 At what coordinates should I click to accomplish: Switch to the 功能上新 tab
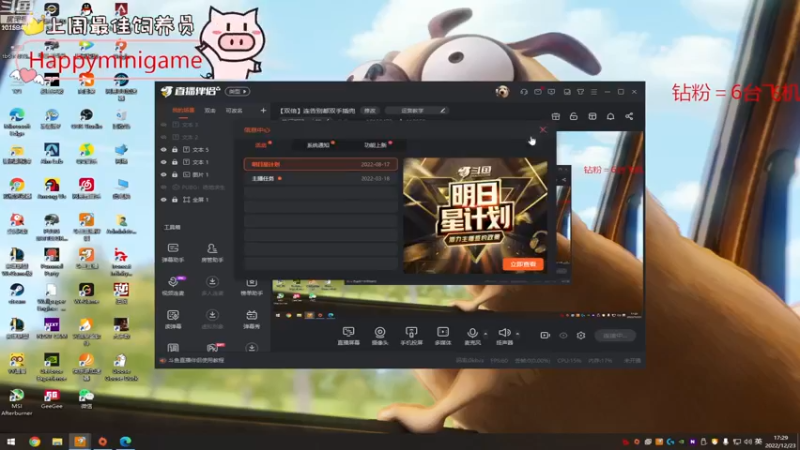tap(375, 145)
